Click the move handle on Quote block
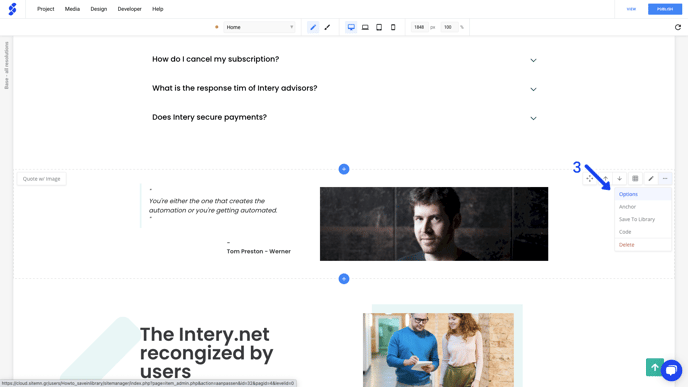688x387 pixels. pos(590,179)
